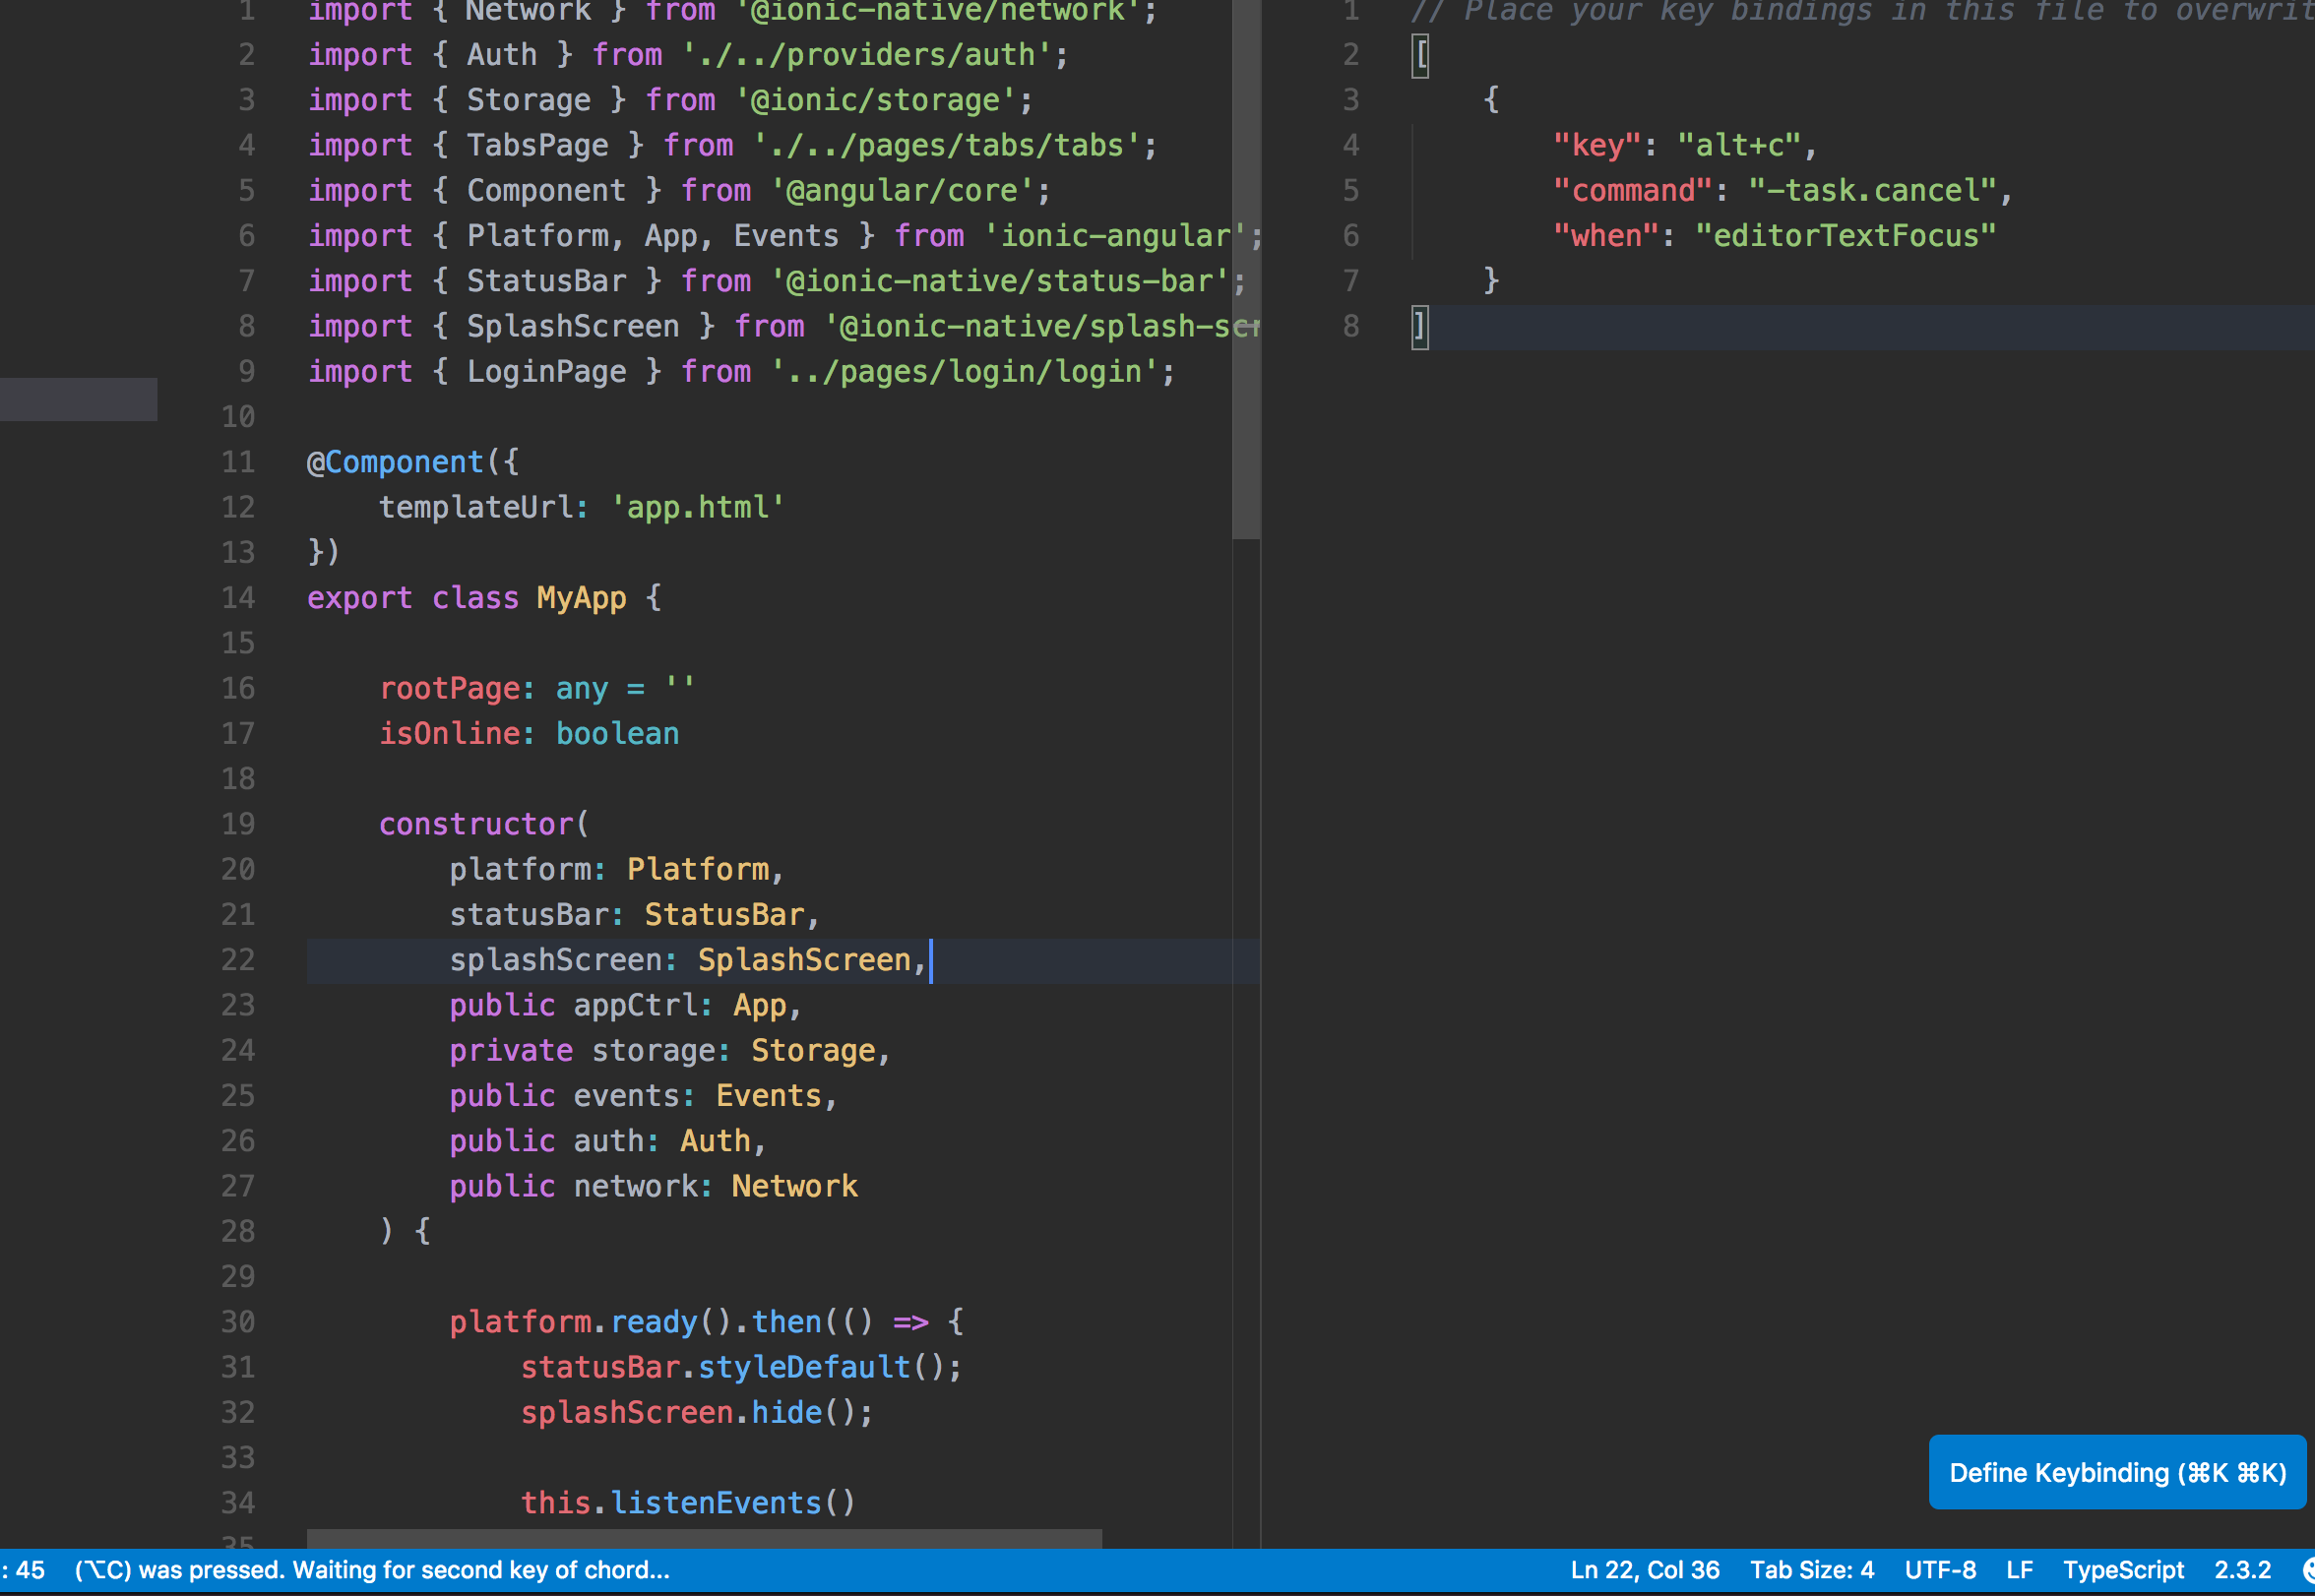
Task: Click the chord waiting message in status bar
Action: [372, 1570]
